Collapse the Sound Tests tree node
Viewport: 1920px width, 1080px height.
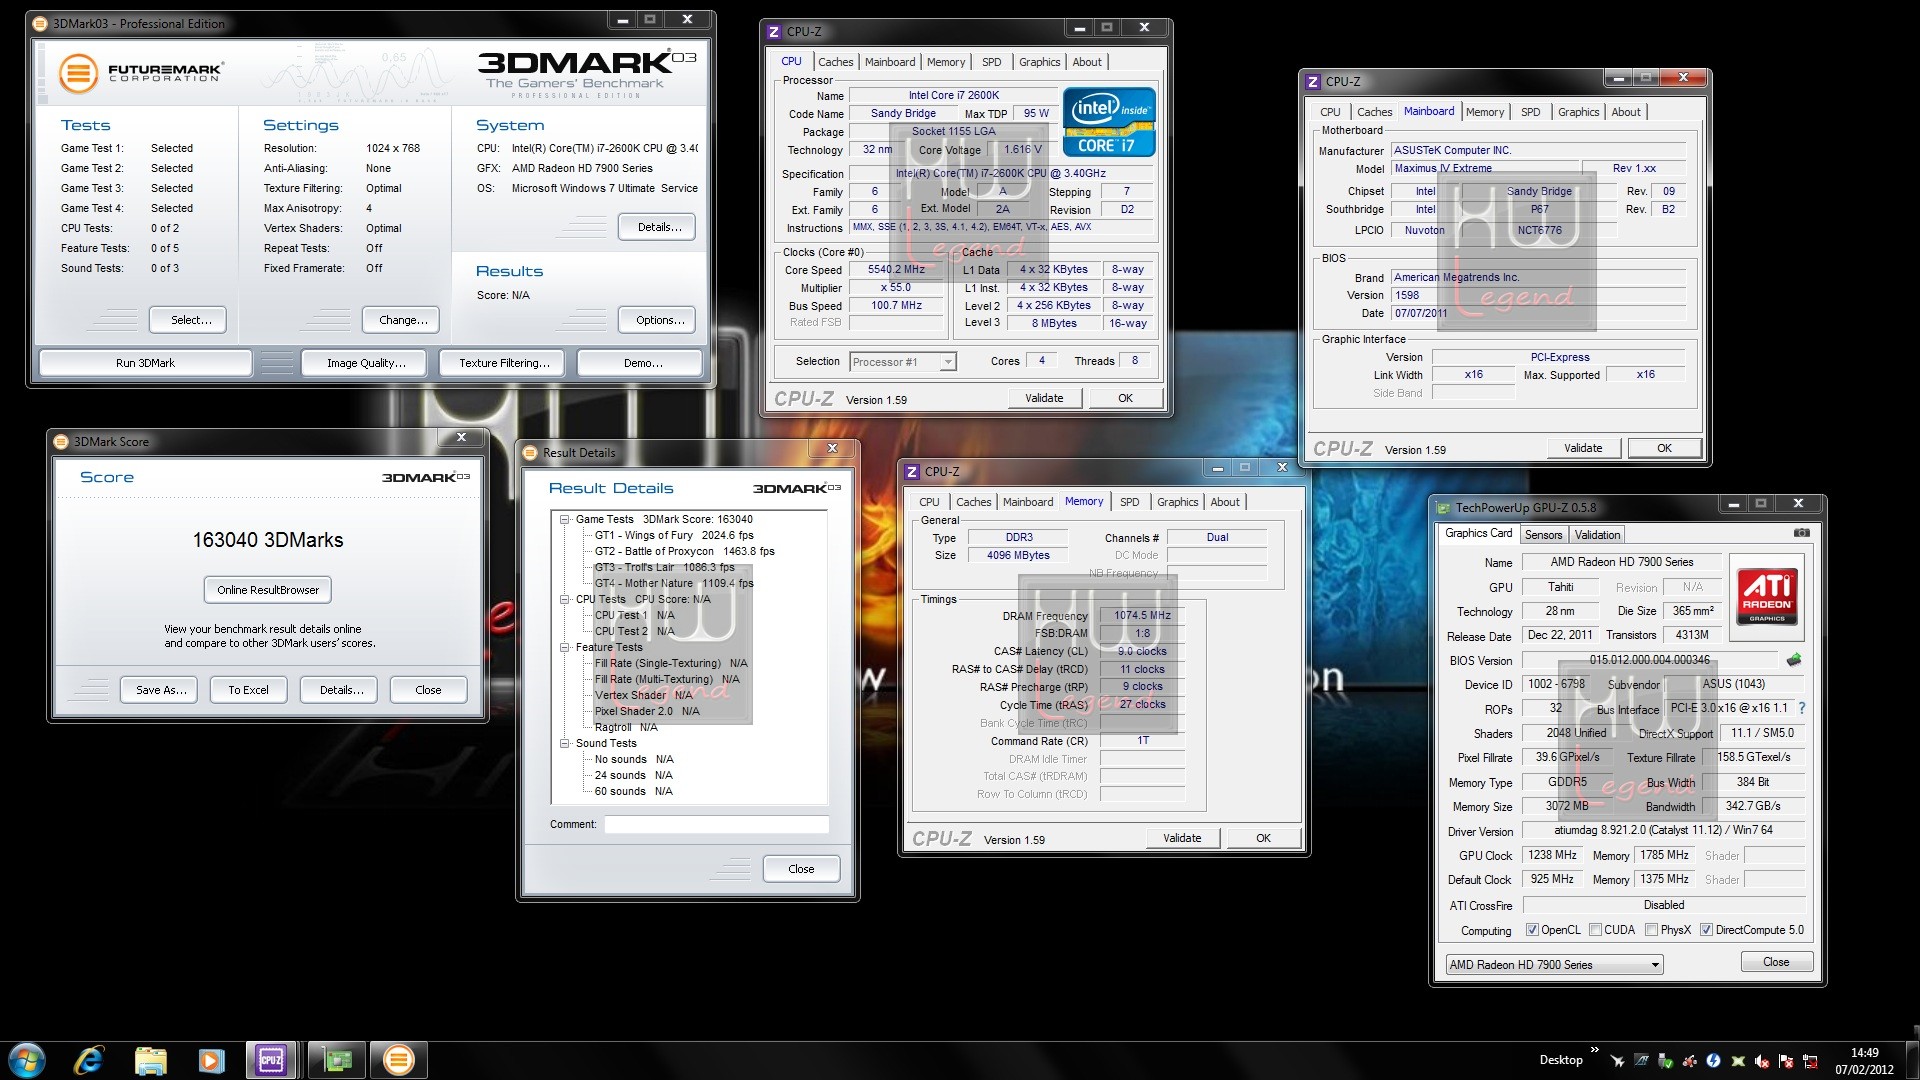coord(565,744)
